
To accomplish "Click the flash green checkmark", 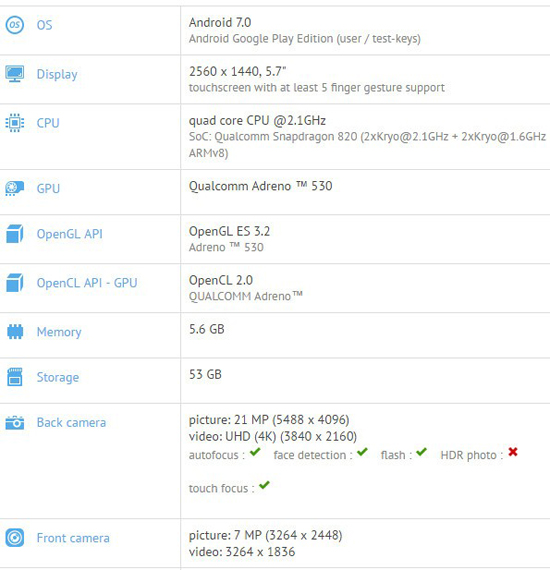I will pyautogui.click(x=421, y=452).
